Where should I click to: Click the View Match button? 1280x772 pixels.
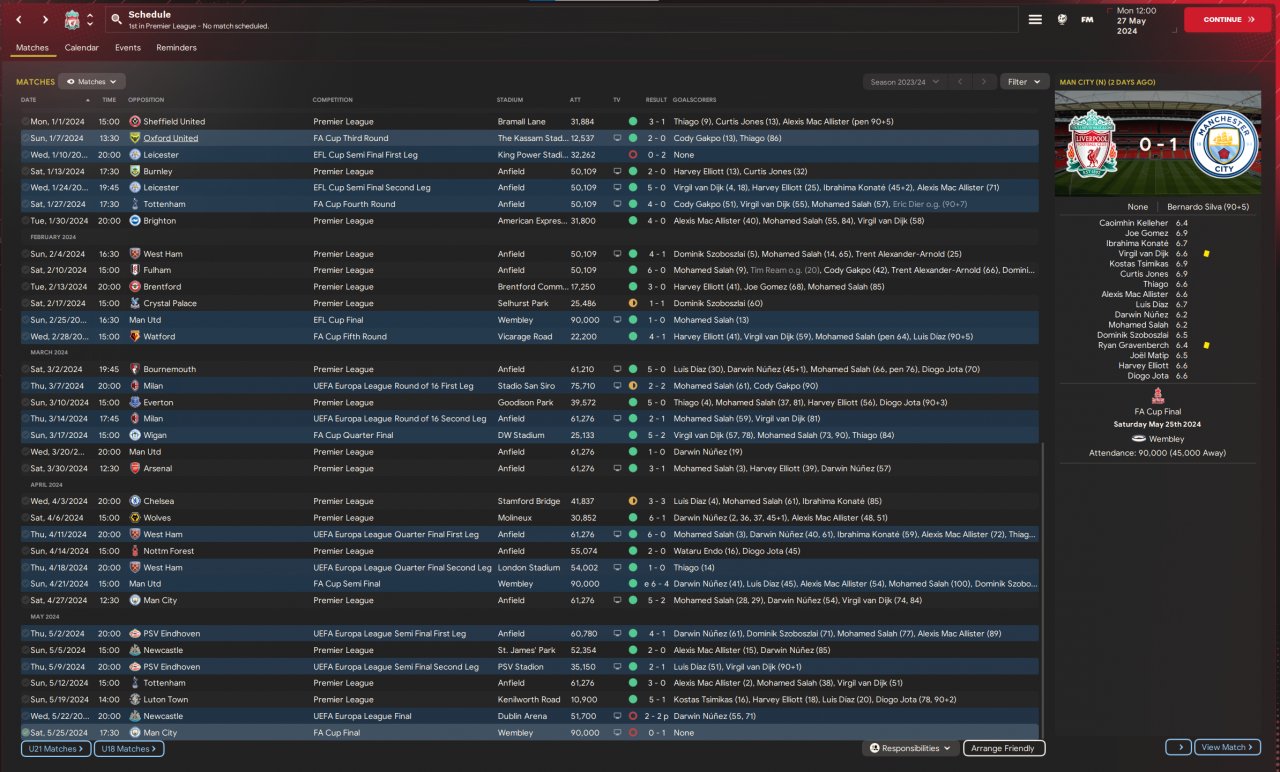pos(1228,747)
